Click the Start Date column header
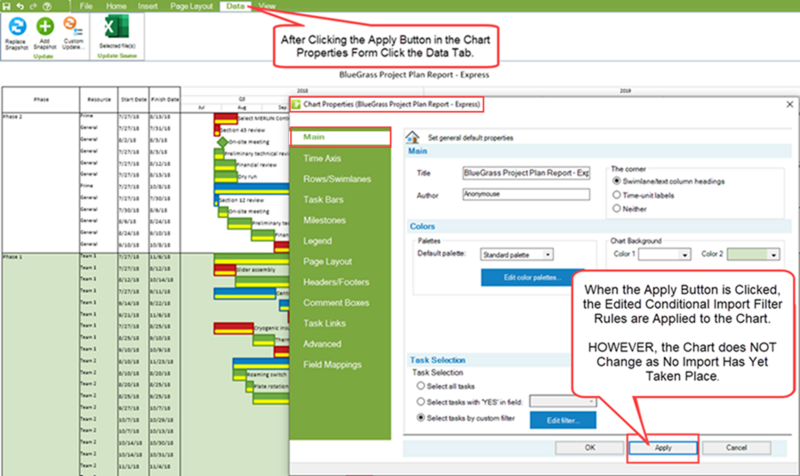Viewport: 800px width, 476px height. point(133,99)
